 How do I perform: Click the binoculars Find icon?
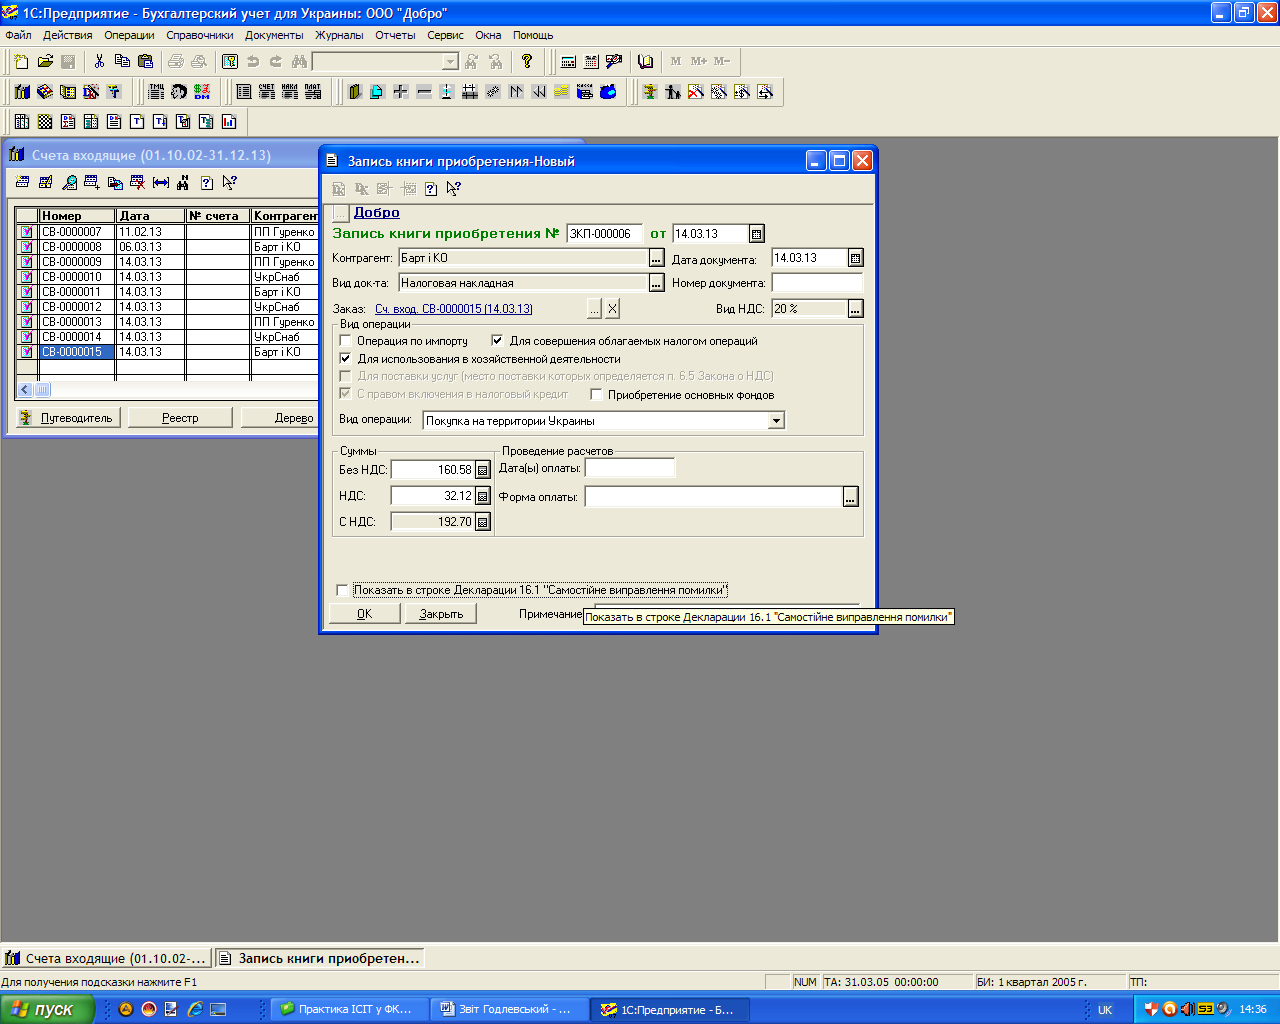(299, 61)
